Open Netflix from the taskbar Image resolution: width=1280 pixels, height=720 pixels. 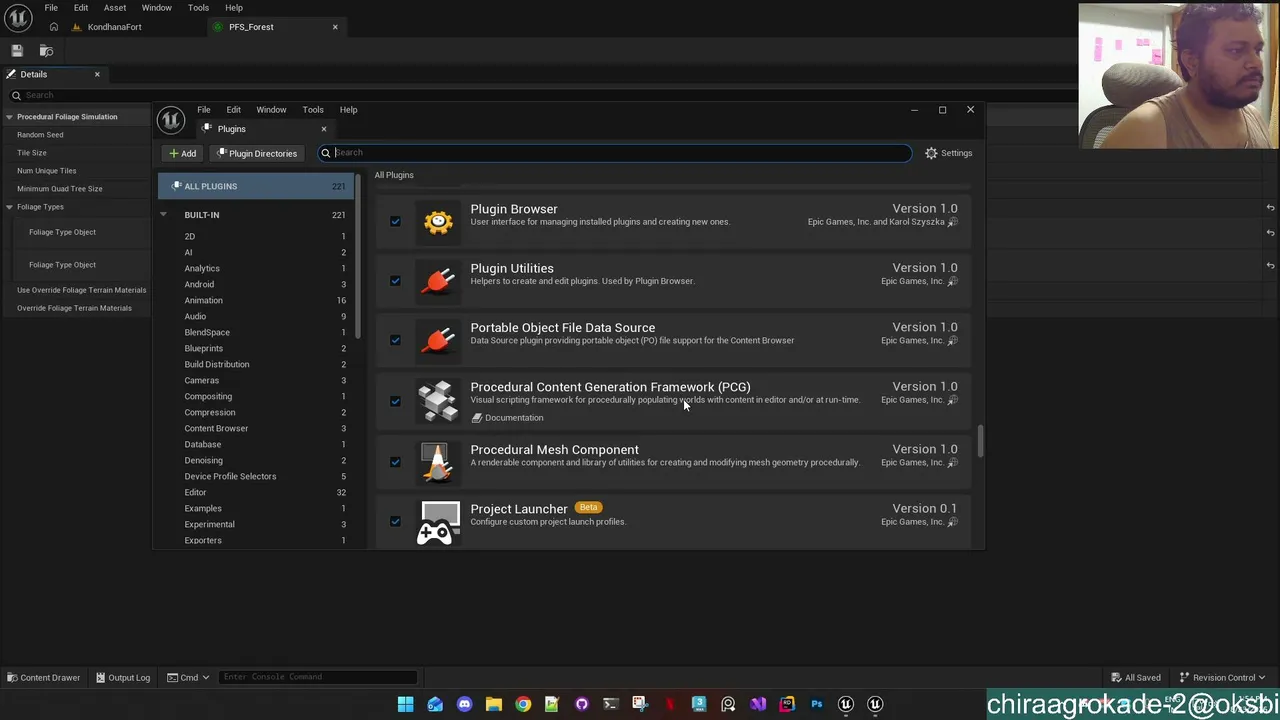click(670, 704)
